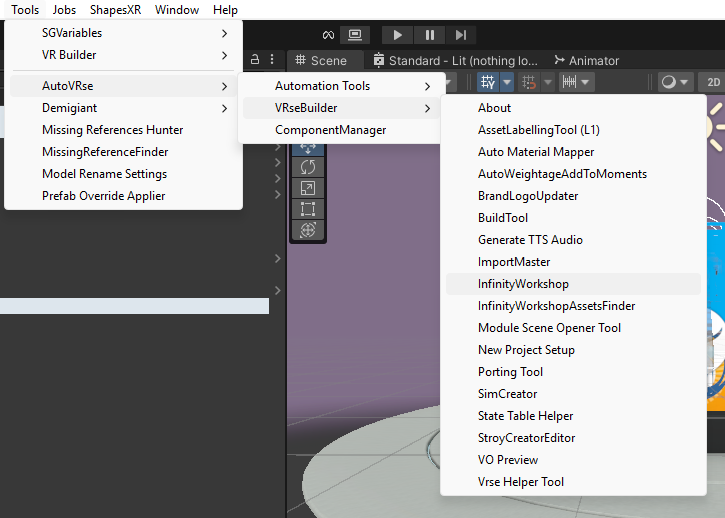This screenshot has height=518, width=725.
Task: Open Vrse Helper Tool
Action: pos(573,482)
